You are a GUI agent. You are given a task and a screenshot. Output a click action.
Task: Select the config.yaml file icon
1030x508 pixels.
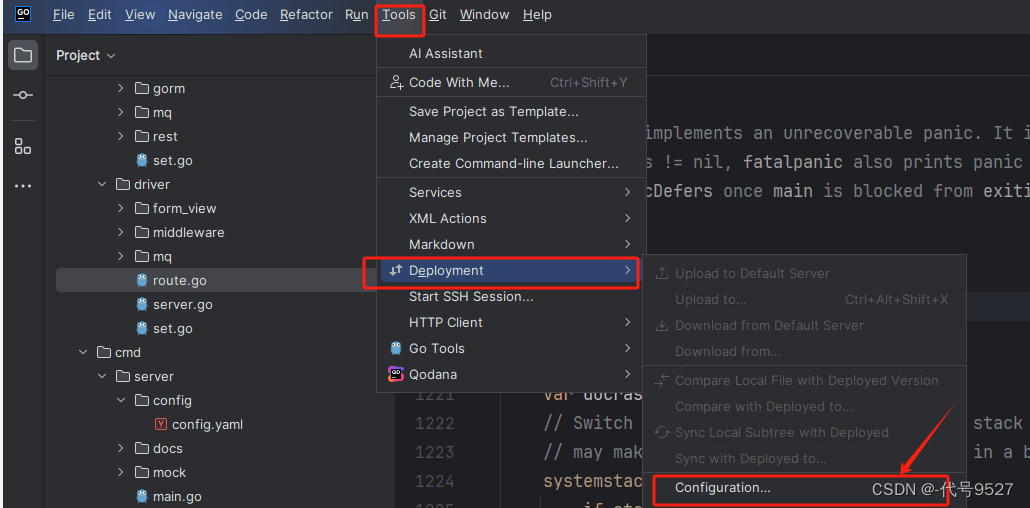[x=160, y=425]
